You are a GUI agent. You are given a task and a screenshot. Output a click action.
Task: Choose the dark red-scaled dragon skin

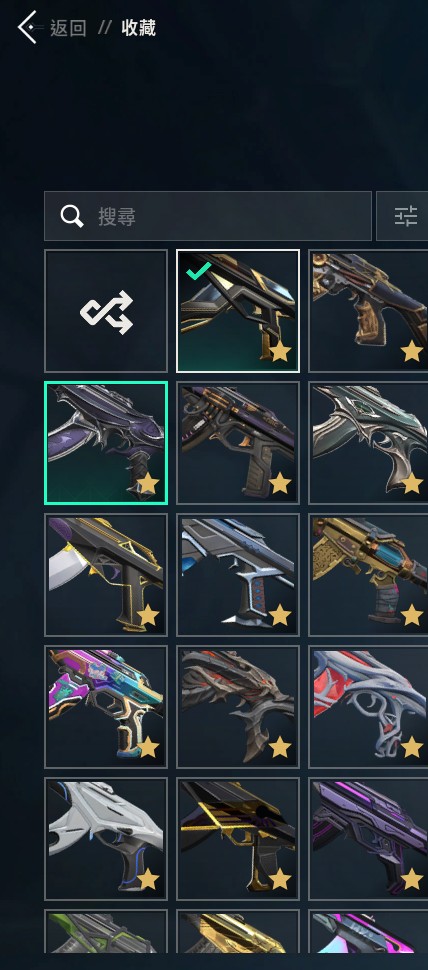click(x=238, y=706)
